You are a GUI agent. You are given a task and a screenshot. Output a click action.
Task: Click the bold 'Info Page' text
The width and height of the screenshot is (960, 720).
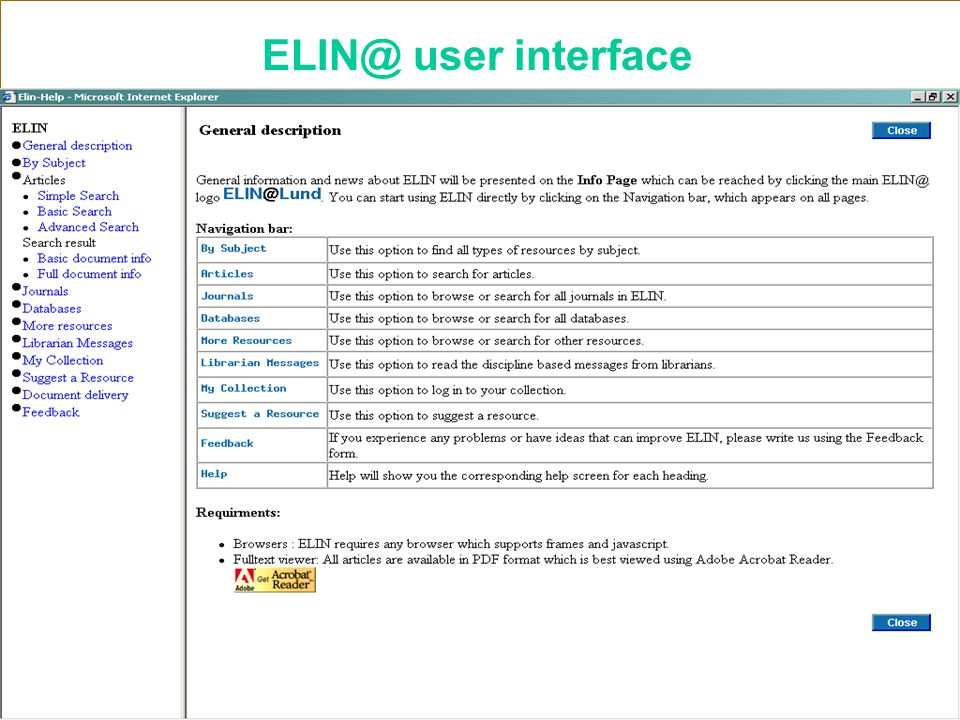607,180
